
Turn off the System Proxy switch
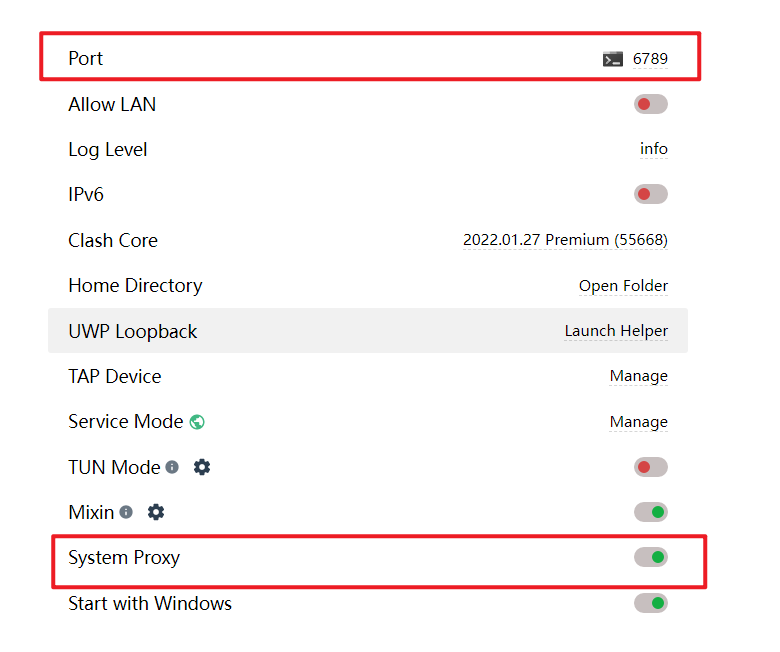[651, 557]
